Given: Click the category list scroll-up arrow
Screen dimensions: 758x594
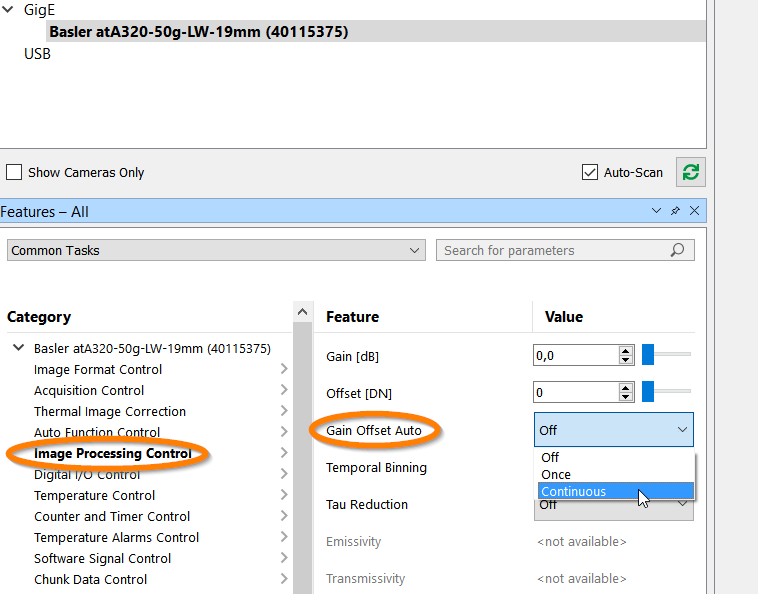Looking at the screenshot, I should click(303, 312).
